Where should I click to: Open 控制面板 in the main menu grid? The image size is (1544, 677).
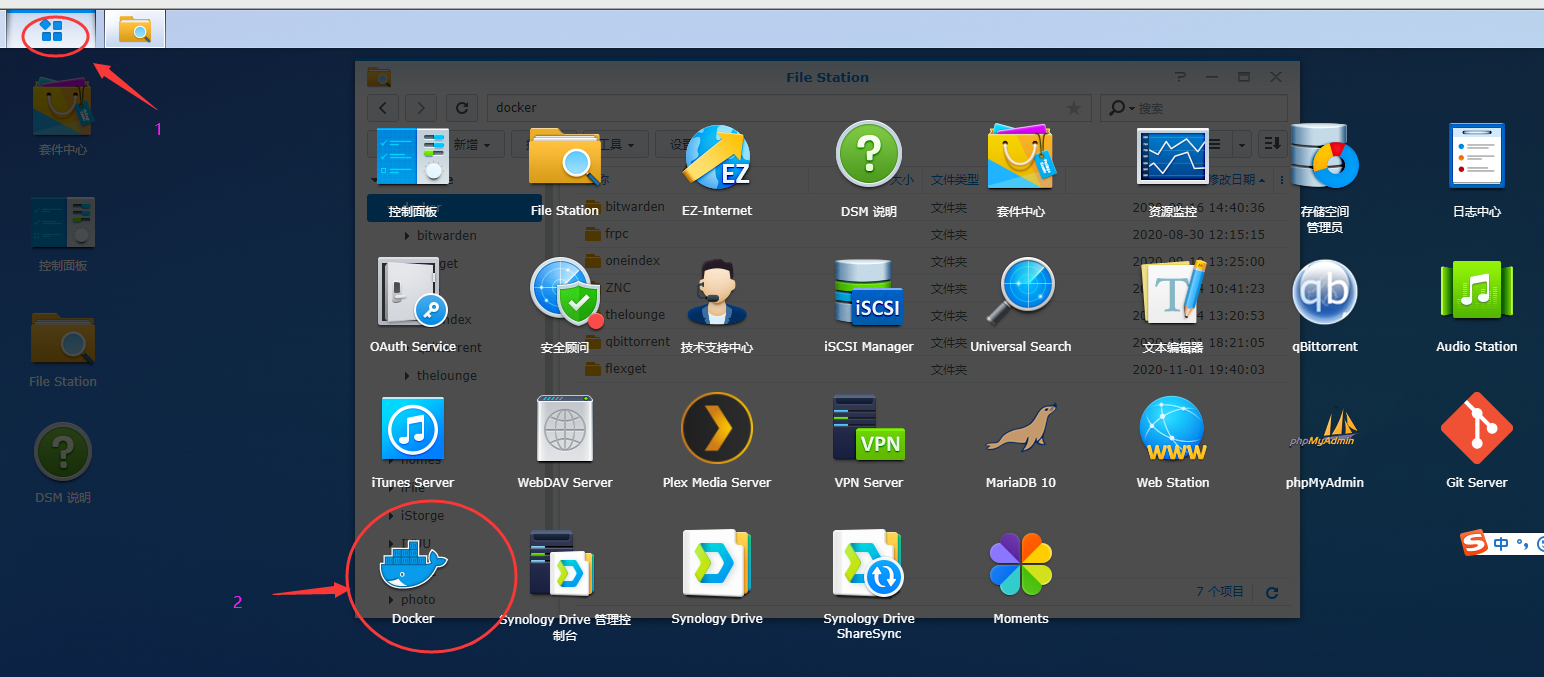pyautogui.click(x=413, y=171)
